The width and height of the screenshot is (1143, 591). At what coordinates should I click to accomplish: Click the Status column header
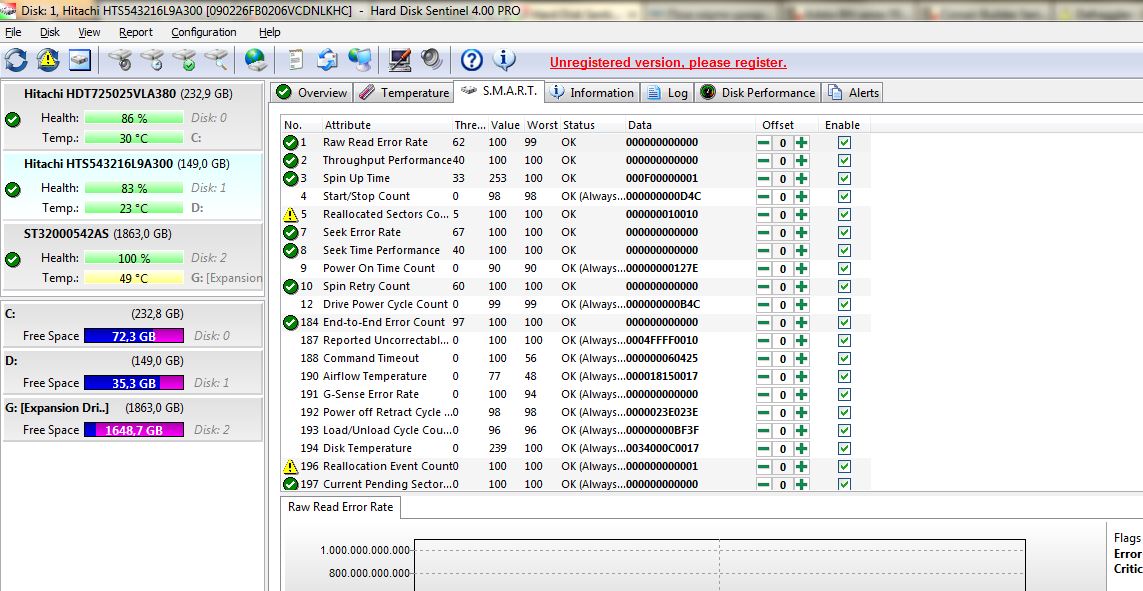(x=592, y=125)
